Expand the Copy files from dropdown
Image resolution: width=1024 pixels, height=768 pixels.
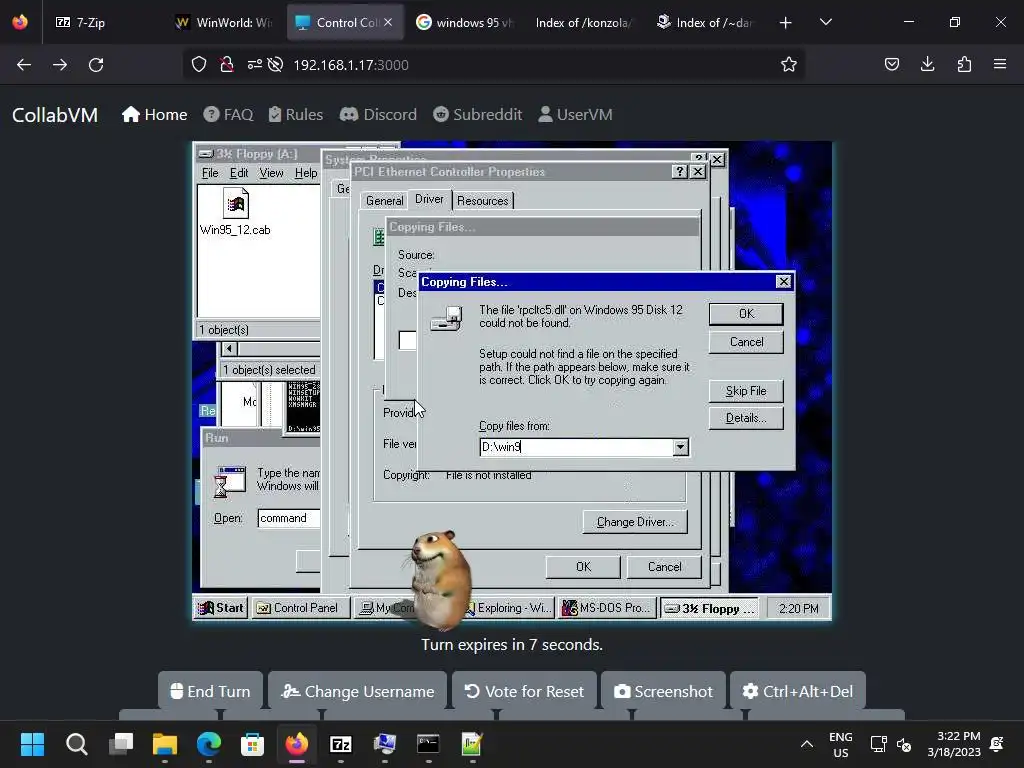(x=680, y=447)
